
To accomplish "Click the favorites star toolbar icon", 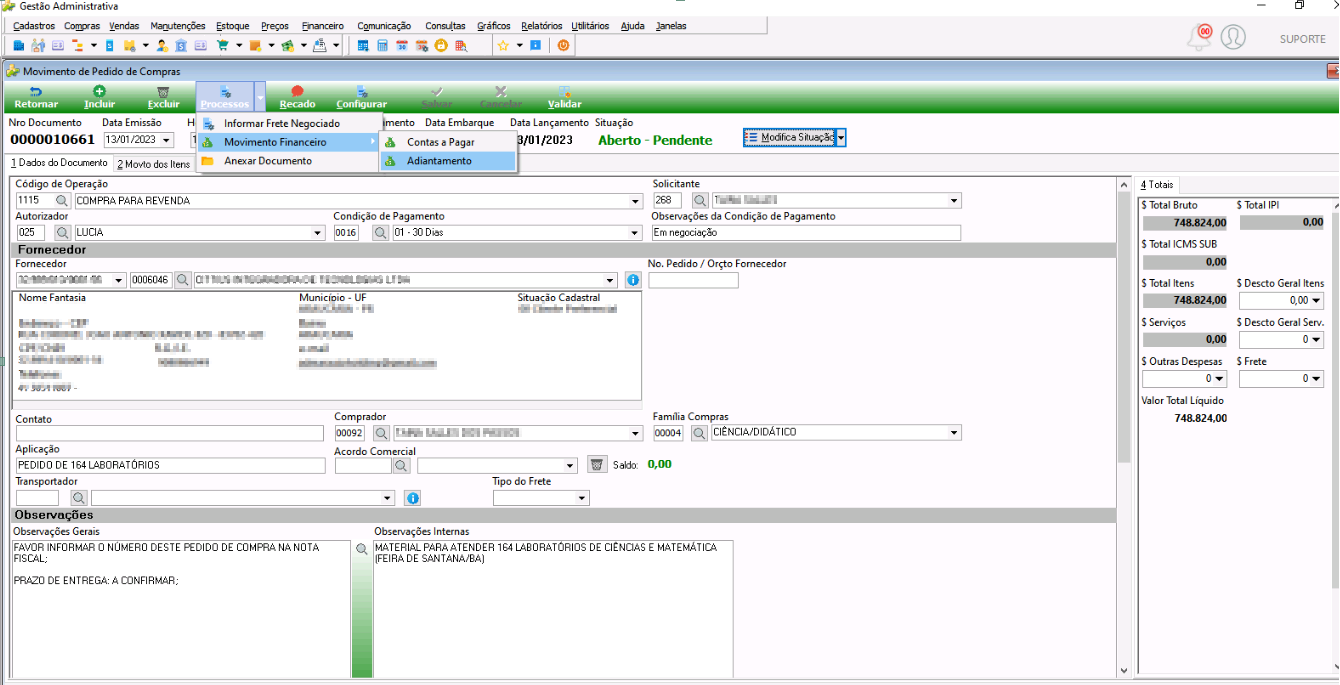I will point(503,45).
